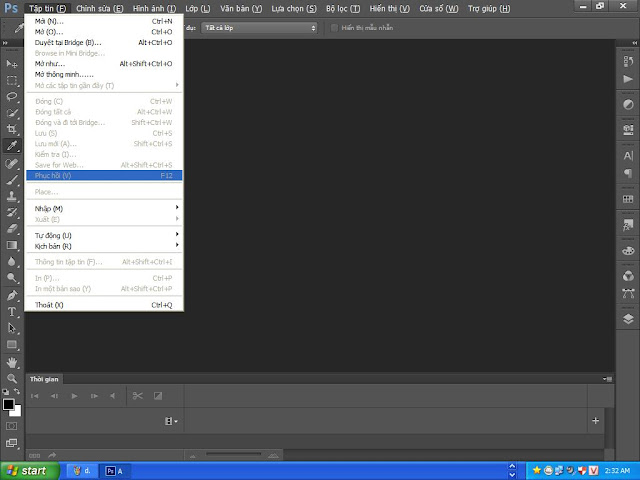Expand the Kịch bản (R) submenu
The width and height of the screenshot is (640, 480).
104,246
